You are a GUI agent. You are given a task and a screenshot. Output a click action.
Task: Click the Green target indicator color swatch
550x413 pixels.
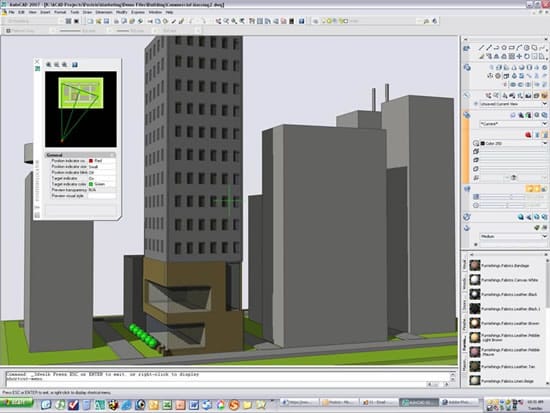91,184
